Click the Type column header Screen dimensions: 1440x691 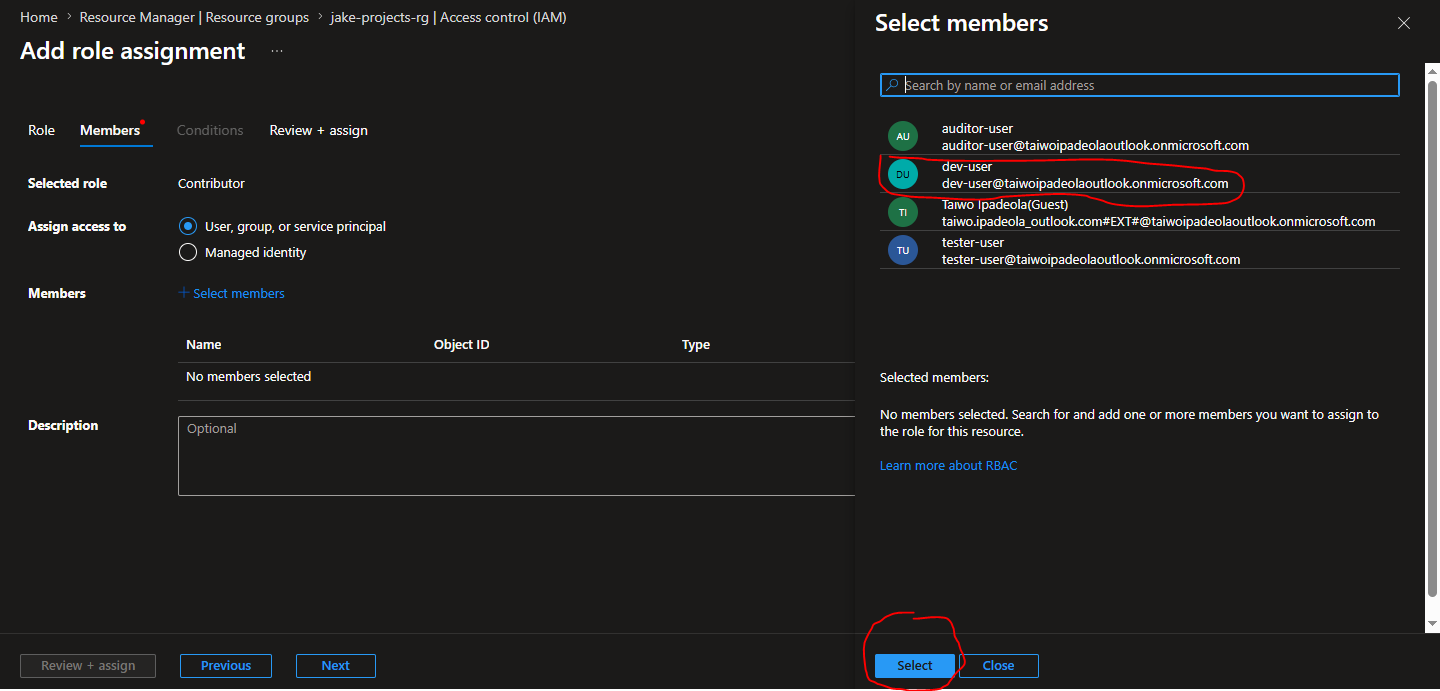[696, 344]
